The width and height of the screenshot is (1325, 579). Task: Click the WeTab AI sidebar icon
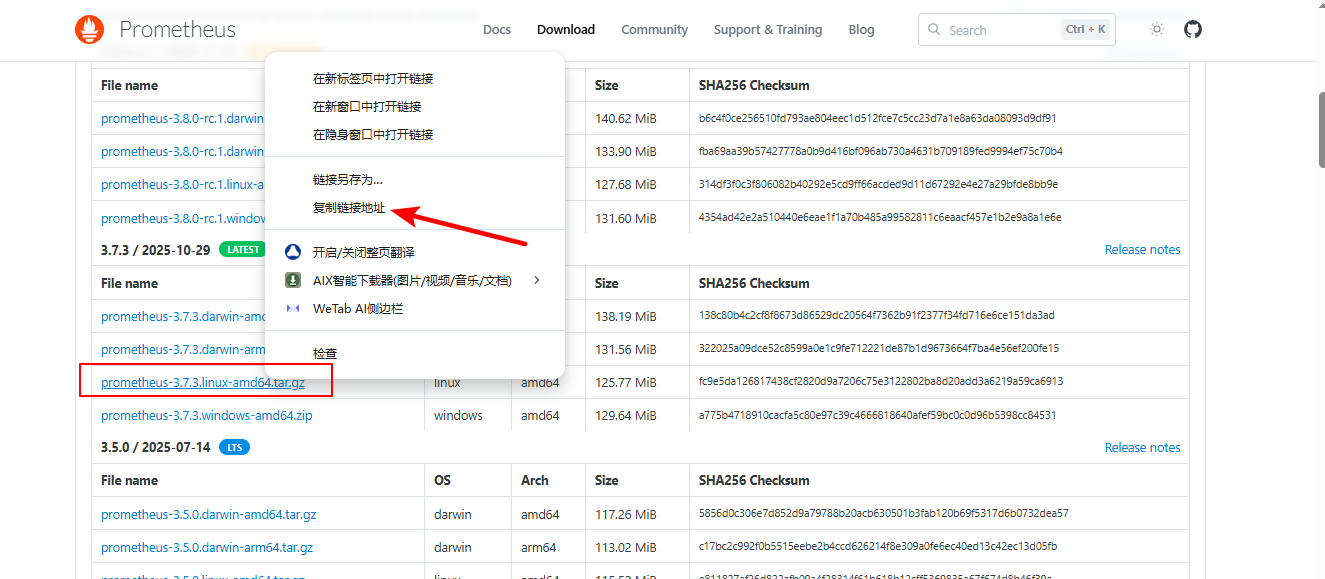[293, 309]
